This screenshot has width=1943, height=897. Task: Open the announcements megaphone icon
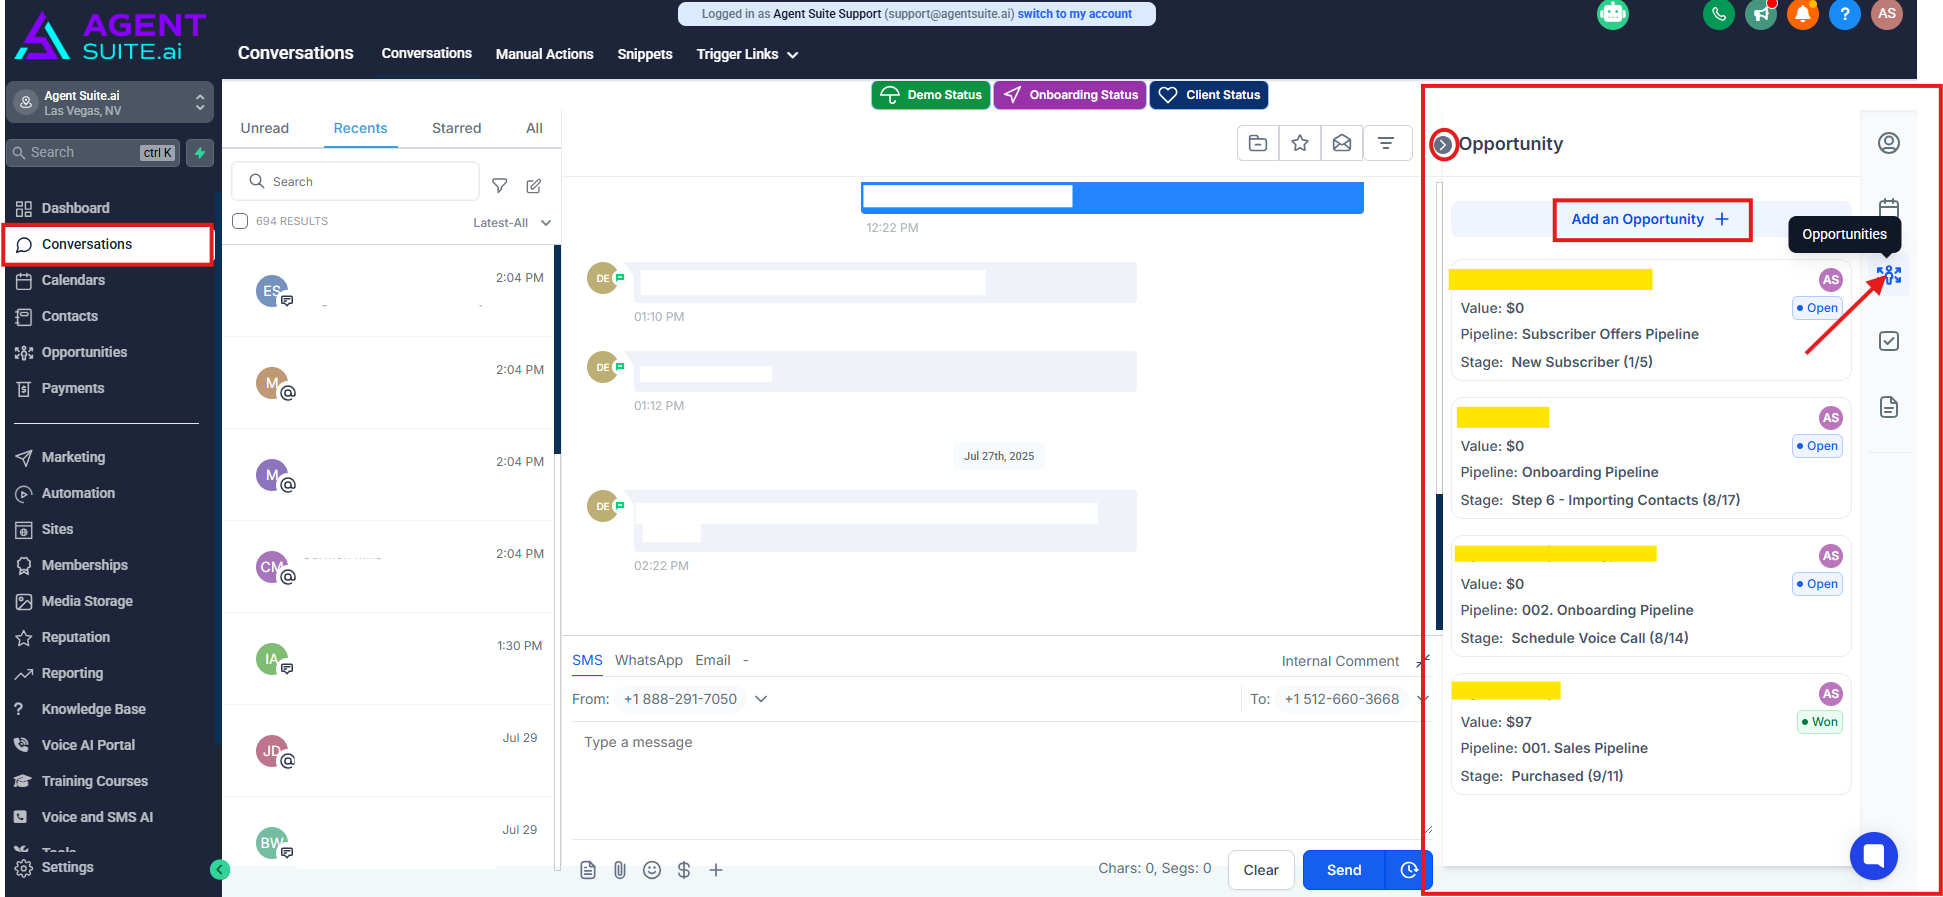1761,14
